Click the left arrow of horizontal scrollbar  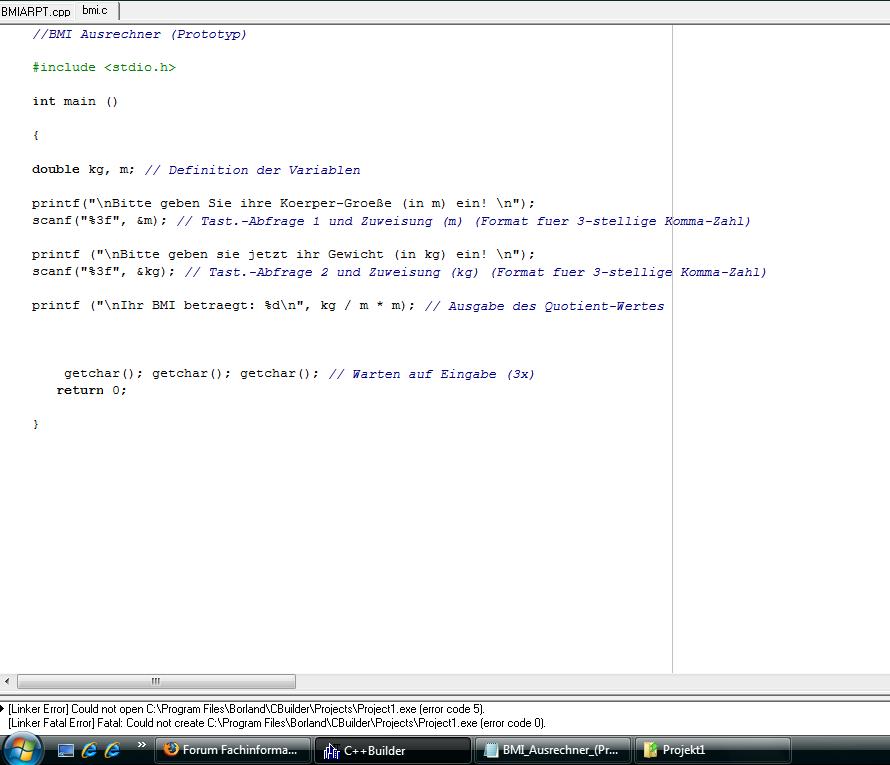pos(7,681)
